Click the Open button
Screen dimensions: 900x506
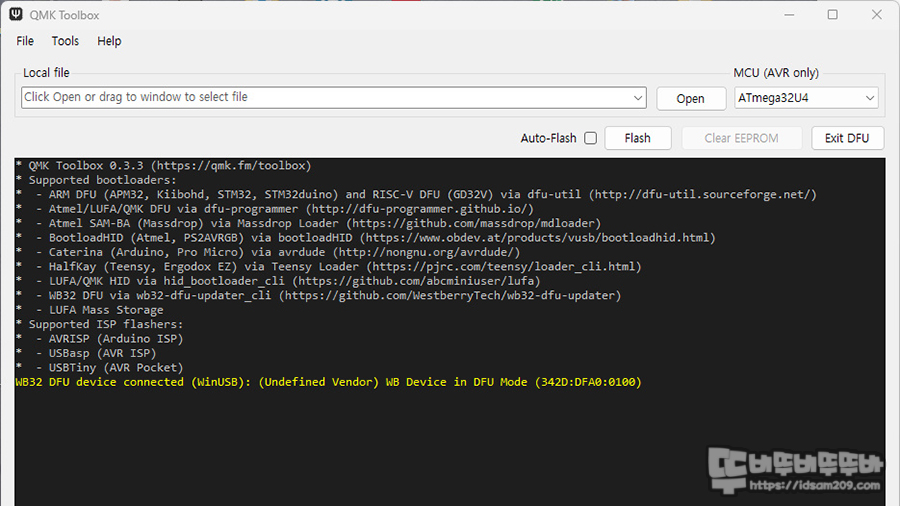click(690, 98)
